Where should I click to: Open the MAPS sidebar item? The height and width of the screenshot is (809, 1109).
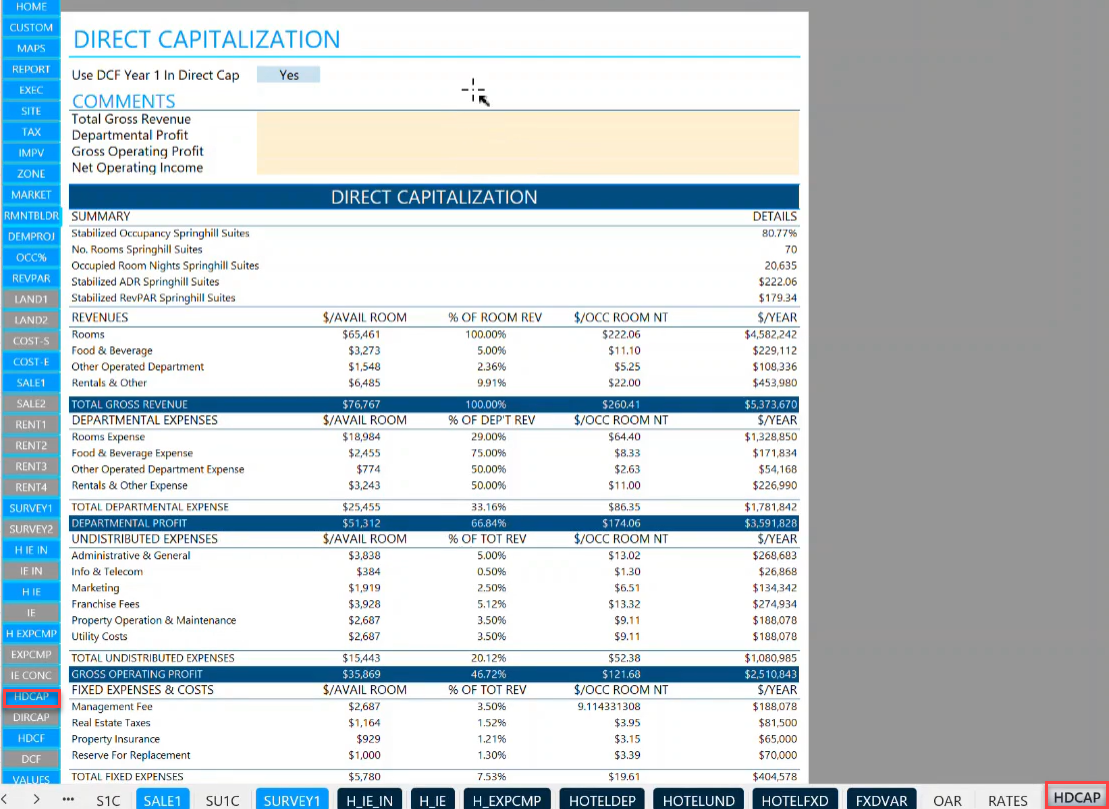[x=30, y=48]
